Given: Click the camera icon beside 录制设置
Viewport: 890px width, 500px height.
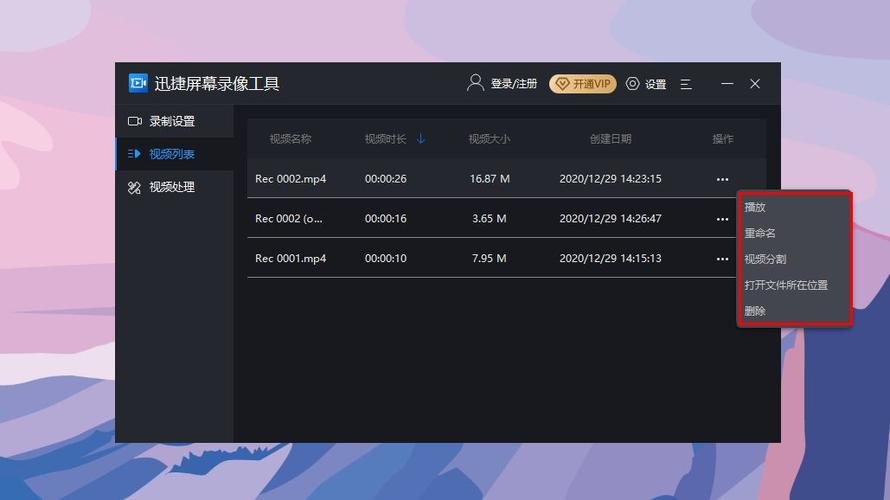Looking at the screenshot, I should pos(135,121).
